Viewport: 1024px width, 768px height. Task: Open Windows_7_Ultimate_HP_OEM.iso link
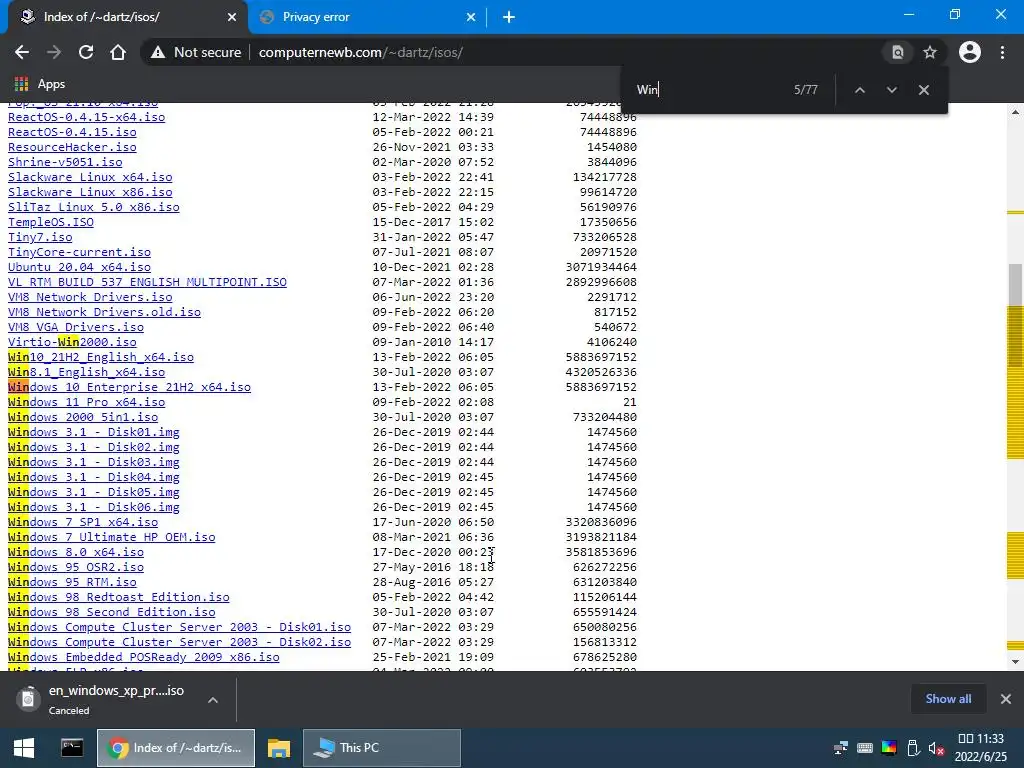[x=112, y=537]
